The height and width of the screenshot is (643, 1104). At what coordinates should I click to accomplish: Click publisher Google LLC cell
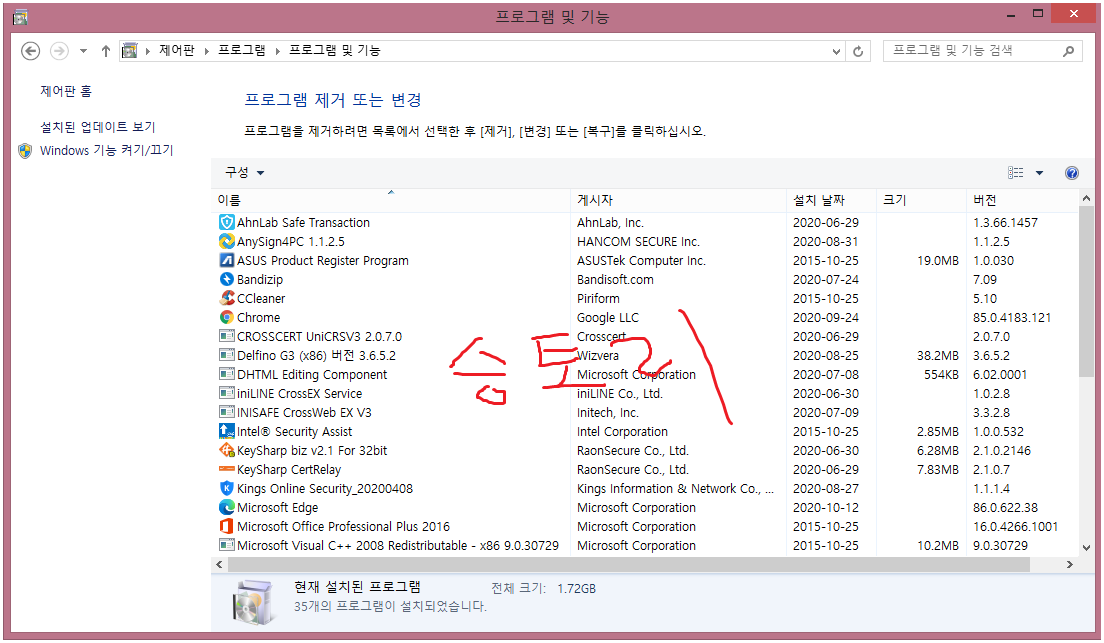coord(608,318)
